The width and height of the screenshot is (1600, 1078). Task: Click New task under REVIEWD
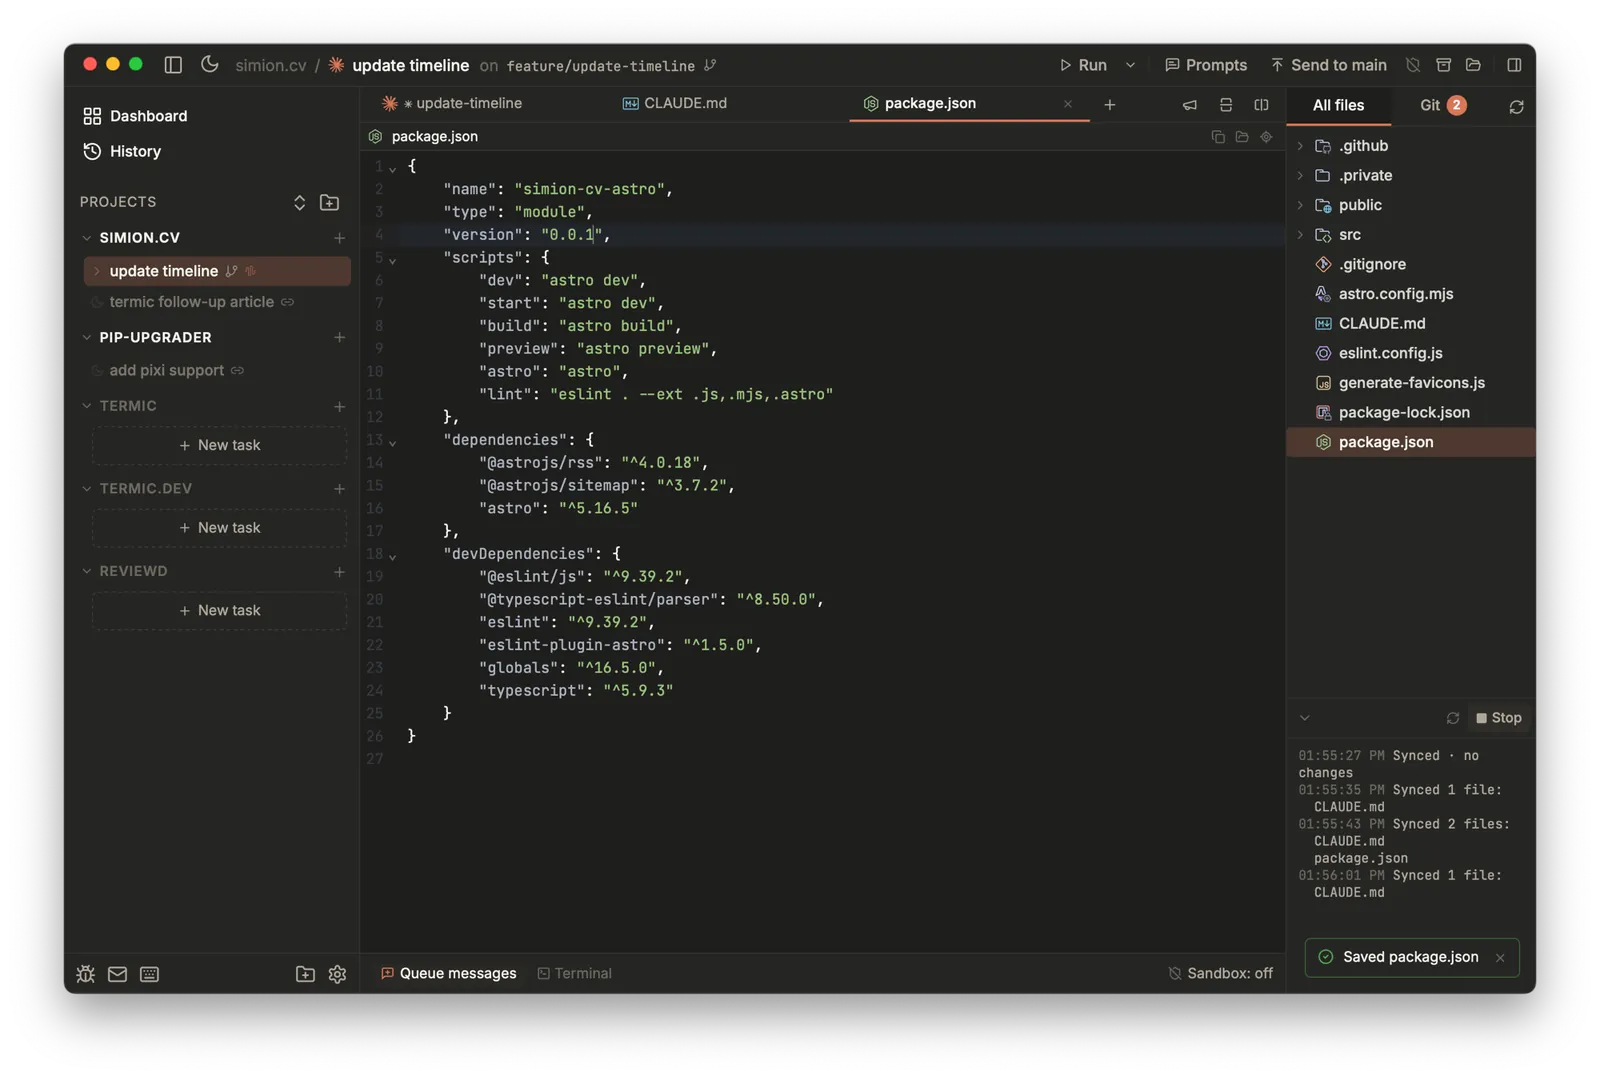pos(219,610)
